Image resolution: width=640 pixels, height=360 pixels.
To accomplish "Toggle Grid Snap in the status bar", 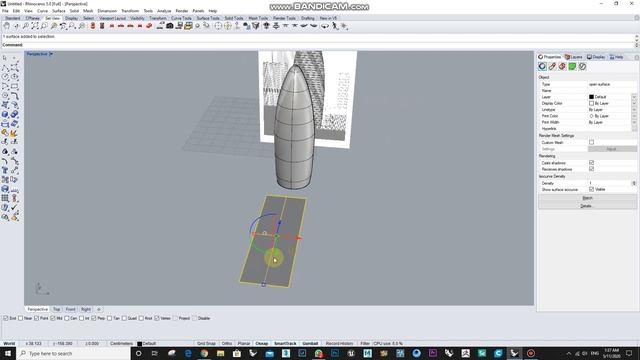I will click(206, 344).
